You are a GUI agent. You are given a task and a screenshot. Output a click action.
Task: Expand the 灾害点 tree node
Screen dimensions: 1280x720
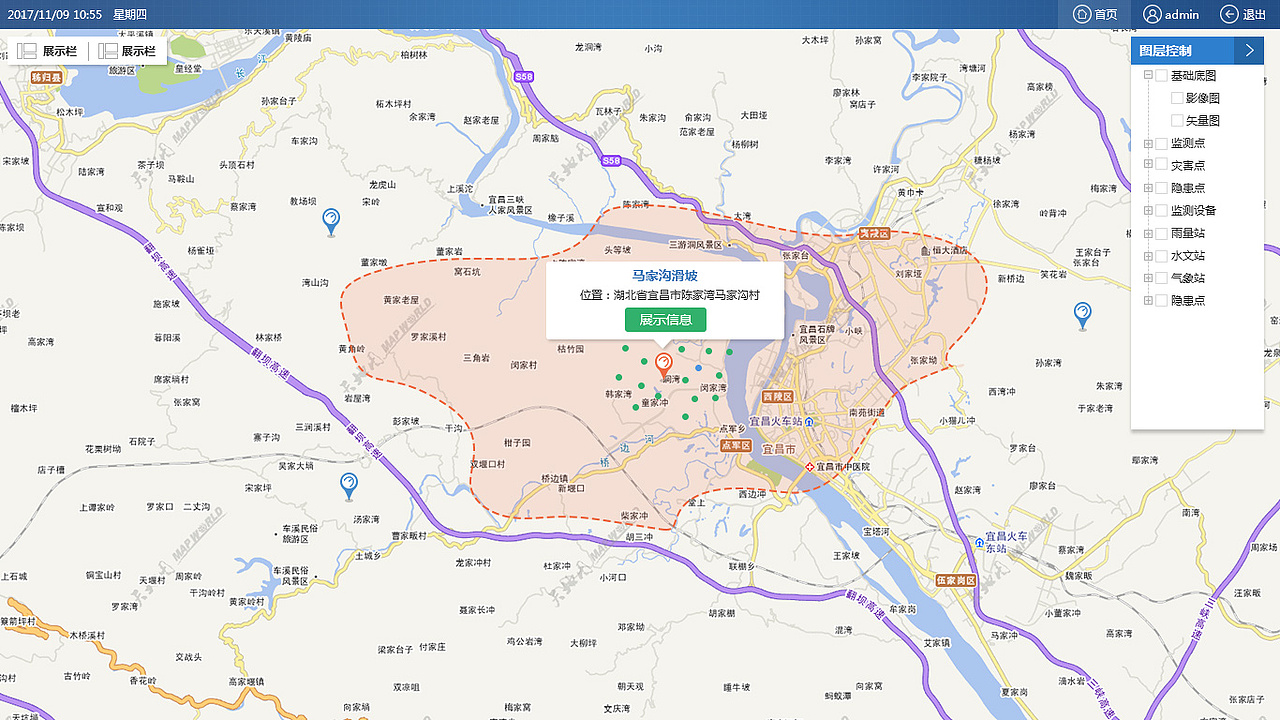(1148, 165)
